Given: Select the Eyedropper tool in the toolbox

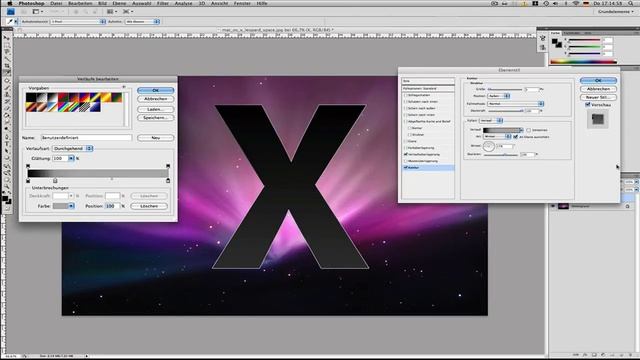Looking at the screenshot, I should click(7, 73).
